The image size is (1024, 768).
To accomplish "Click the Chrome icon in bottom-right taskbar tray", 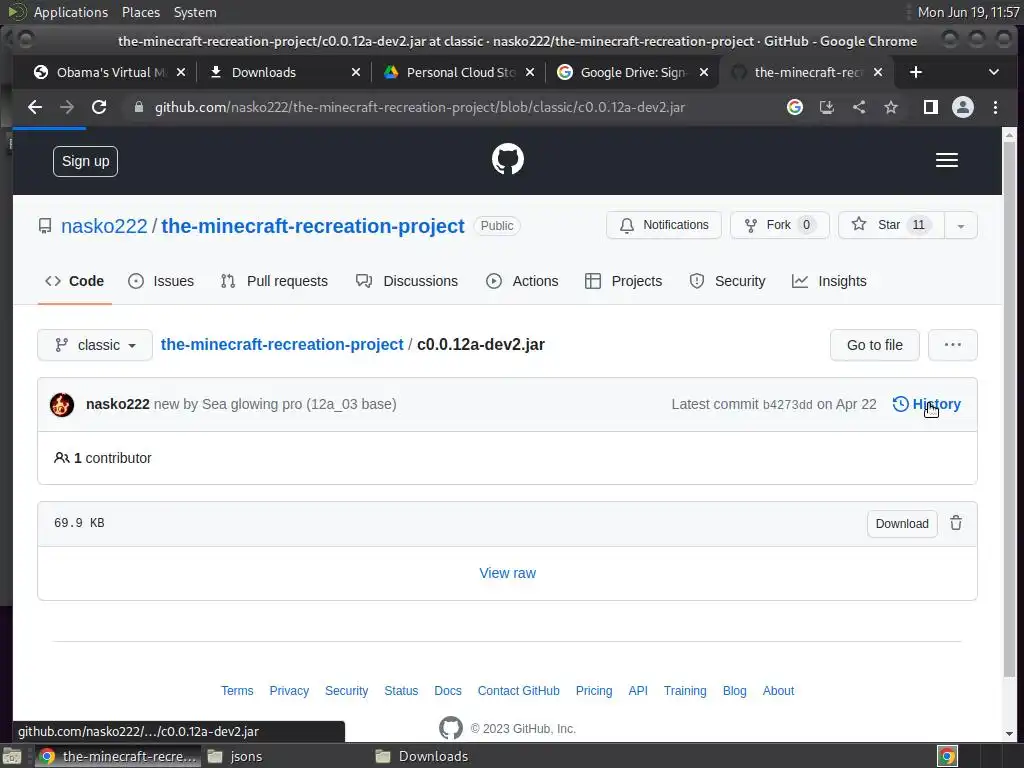I will pyautogui.click(x=947, y=756).
